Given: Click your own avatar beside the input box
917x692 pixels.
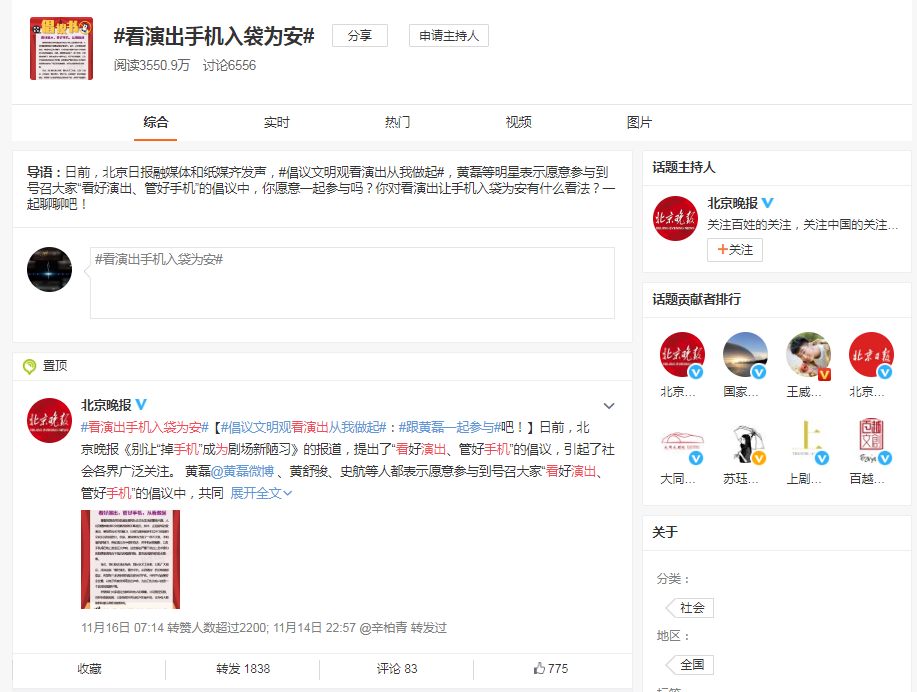Looking at the screenshot, I should (50, 269).
